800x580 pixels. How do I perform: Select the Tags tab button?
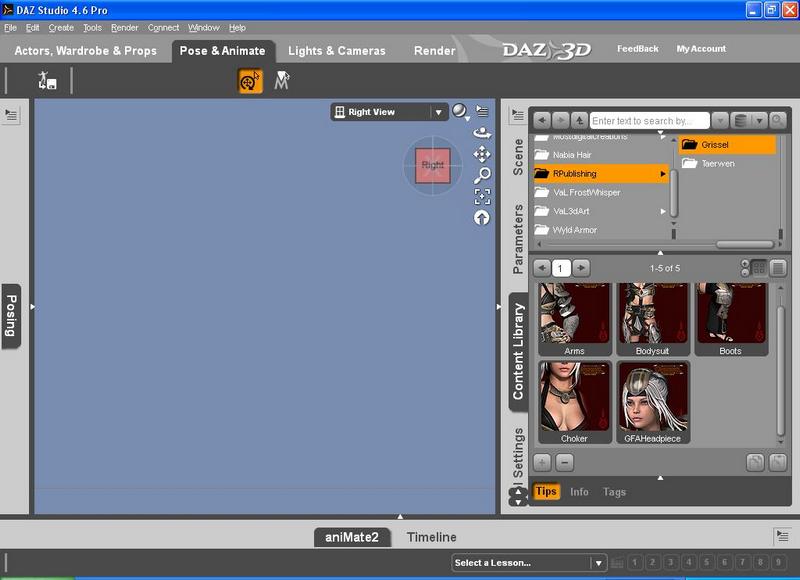[614, 492]
